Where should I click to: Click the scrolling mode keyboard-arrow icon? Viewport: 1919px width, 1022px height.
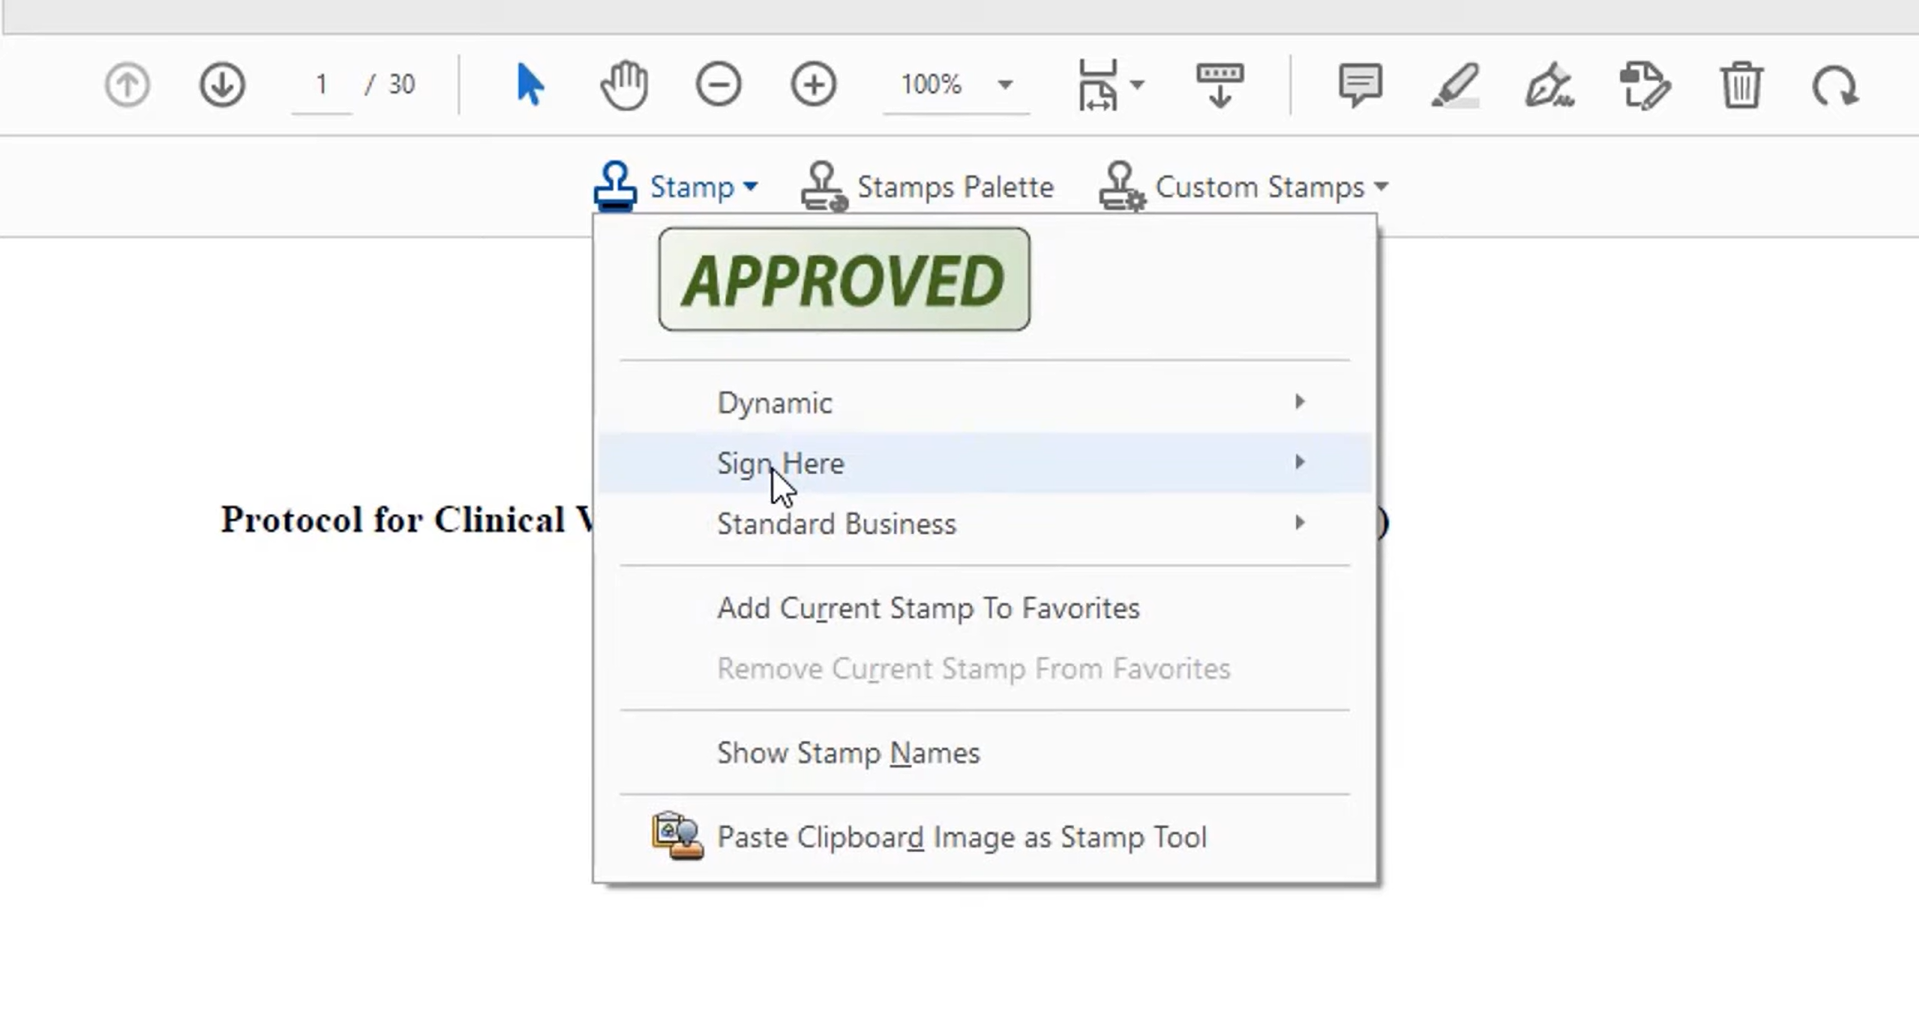1219,85
